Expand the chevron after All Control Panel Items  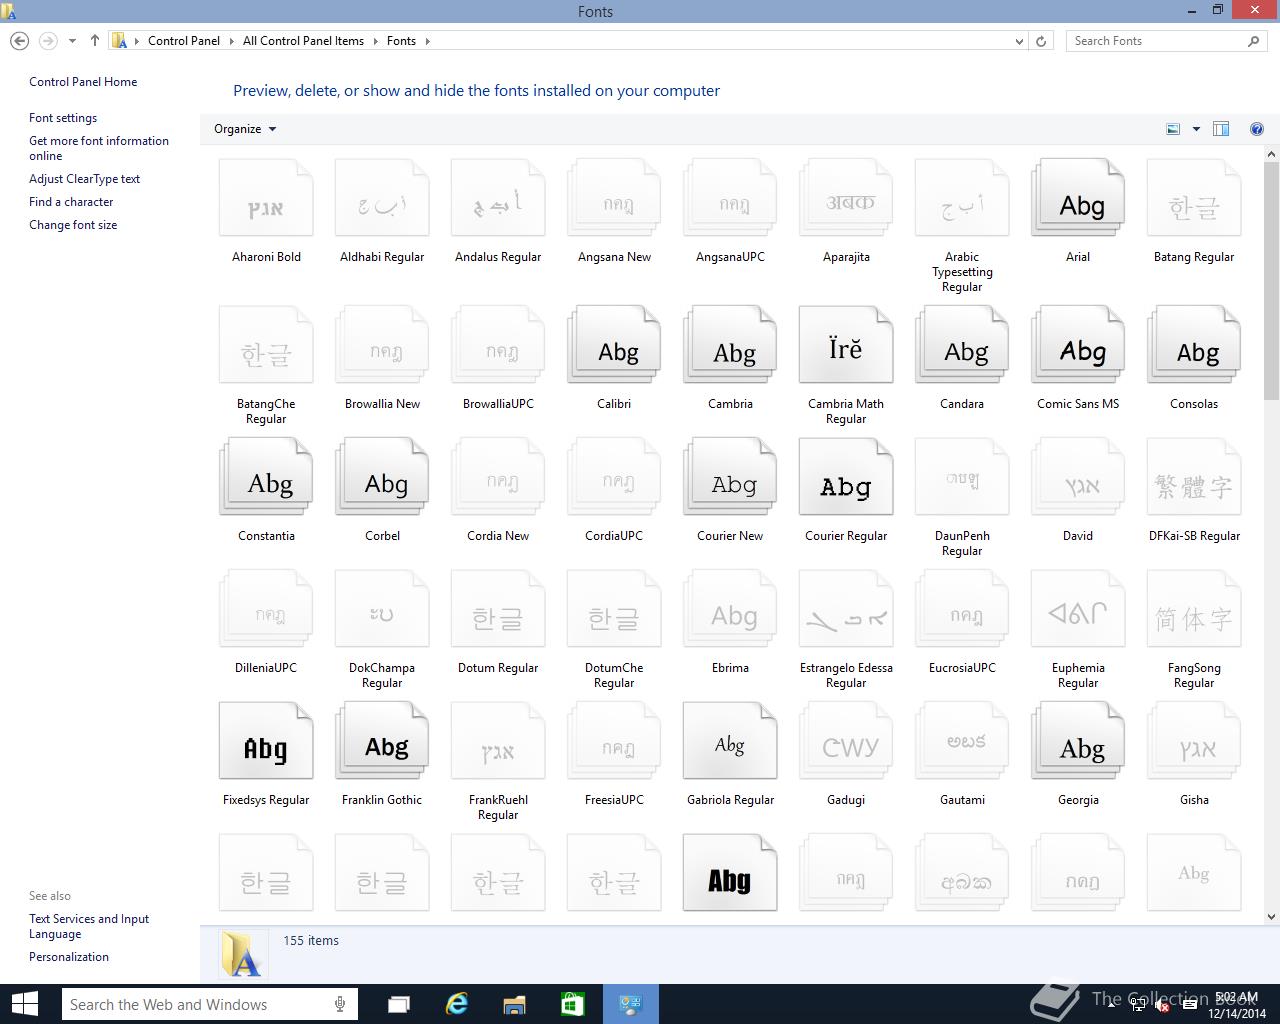pyautogui.click(x=376, y=41)
